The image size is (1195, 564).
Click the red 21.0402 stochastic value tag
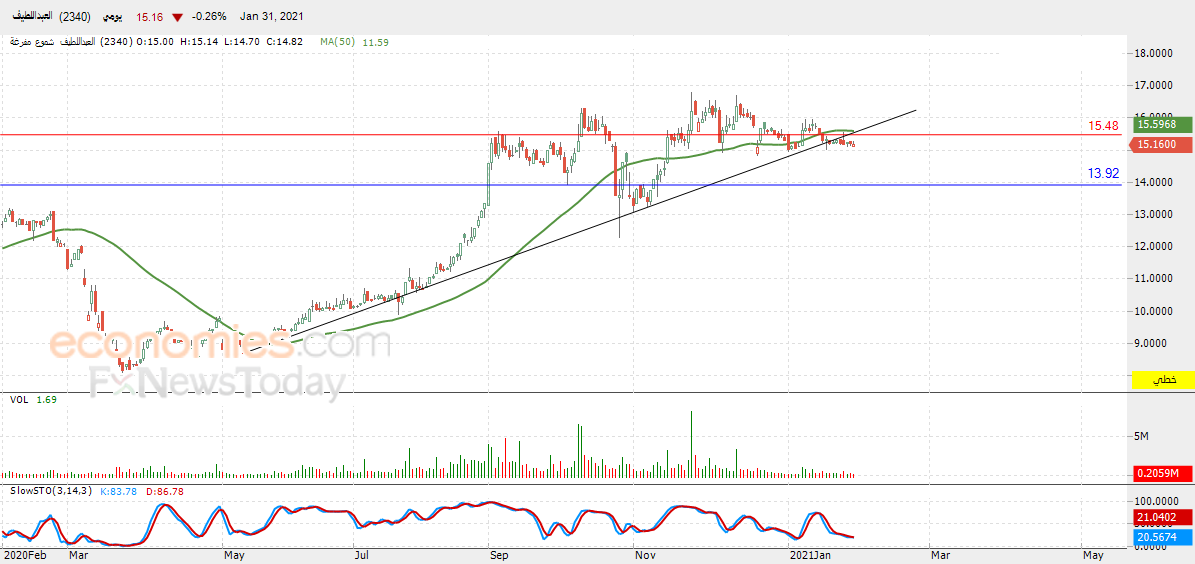1162,518
